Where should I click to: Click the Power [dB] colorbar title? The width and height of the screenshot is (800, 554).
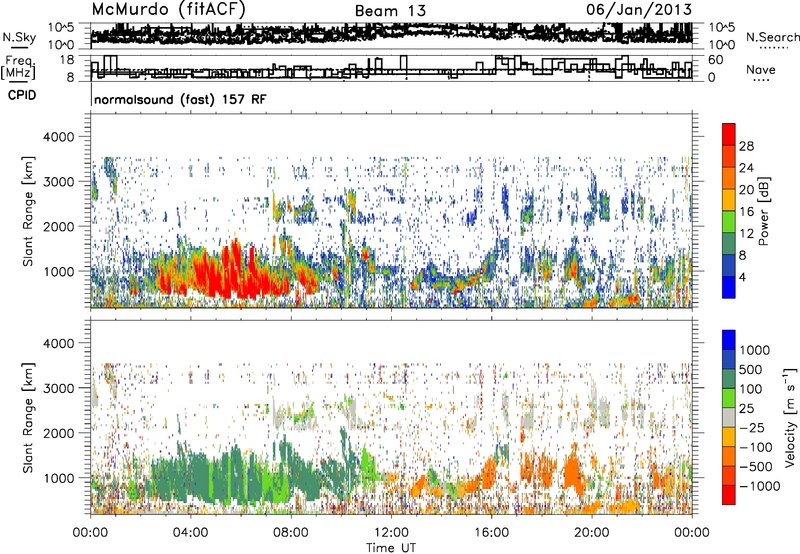(764, 211)
